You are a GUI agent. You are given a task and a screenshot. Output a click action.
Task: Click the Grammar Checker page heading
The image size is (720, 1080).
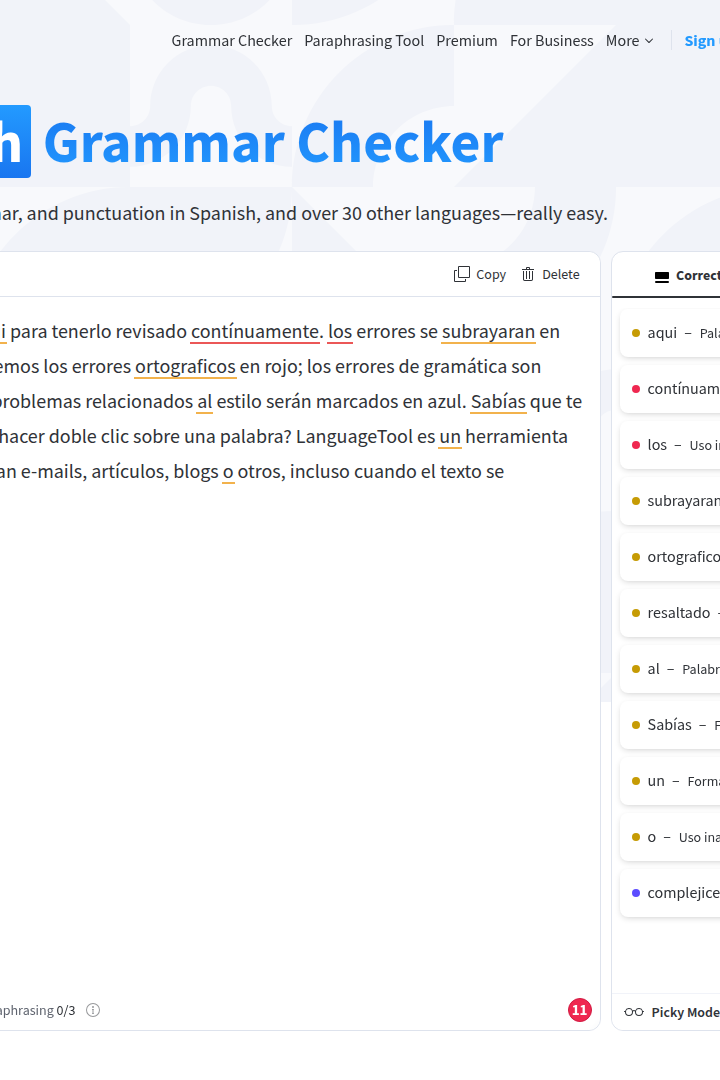[x=274, y=143]
